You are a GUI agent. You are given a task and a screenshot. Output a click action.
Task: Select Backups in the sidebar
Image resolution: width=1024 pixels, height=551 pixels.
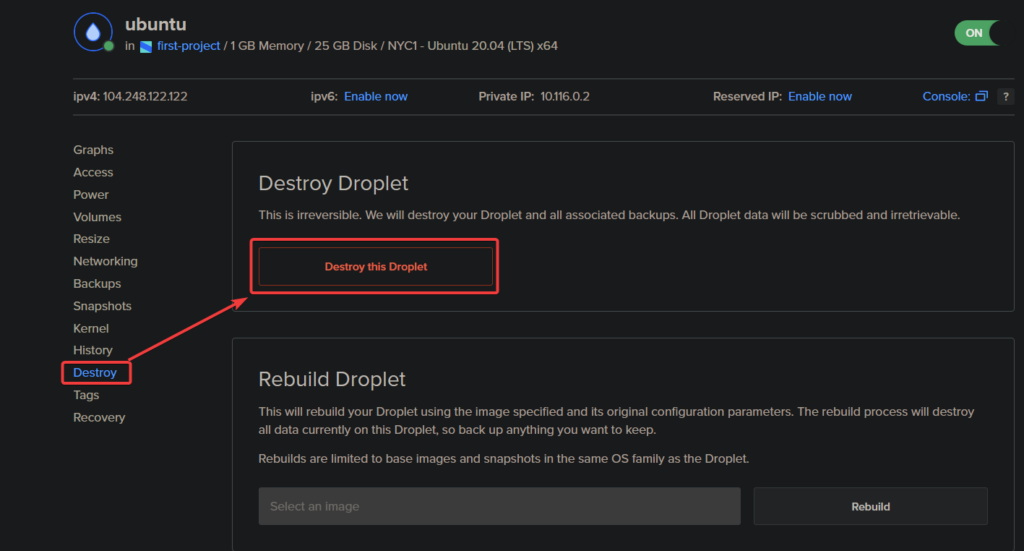pyautogui.click(x=97, y=284)
